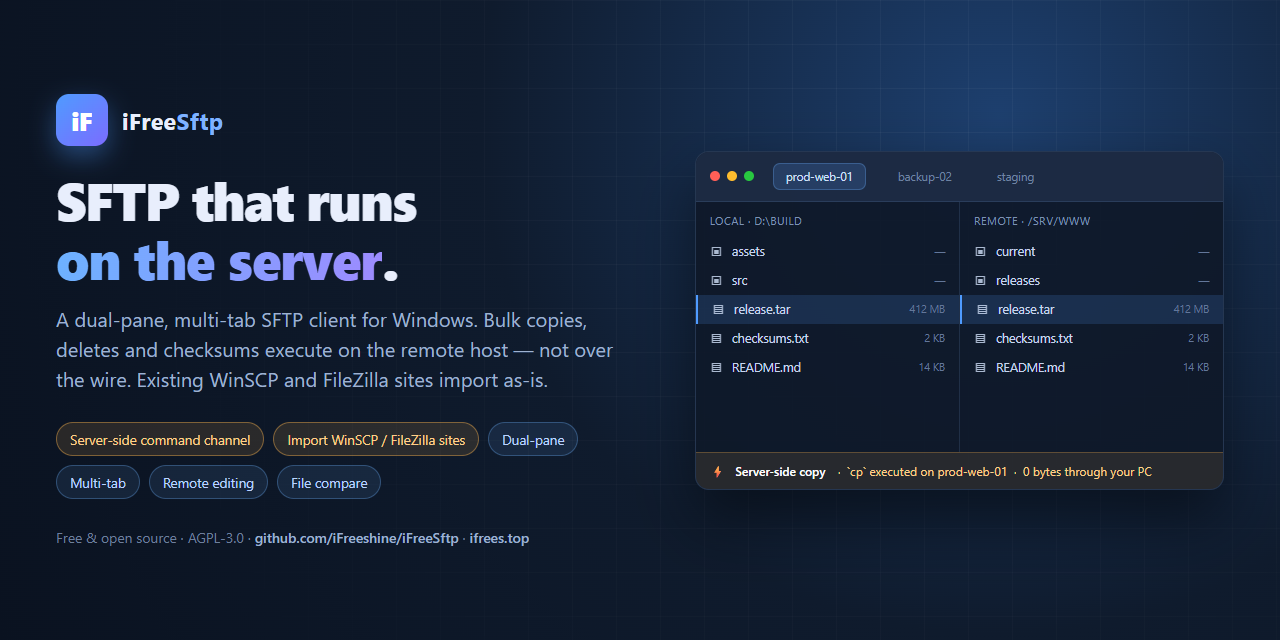Switch to the prod-web-01 tab

(x=819, y=177)
